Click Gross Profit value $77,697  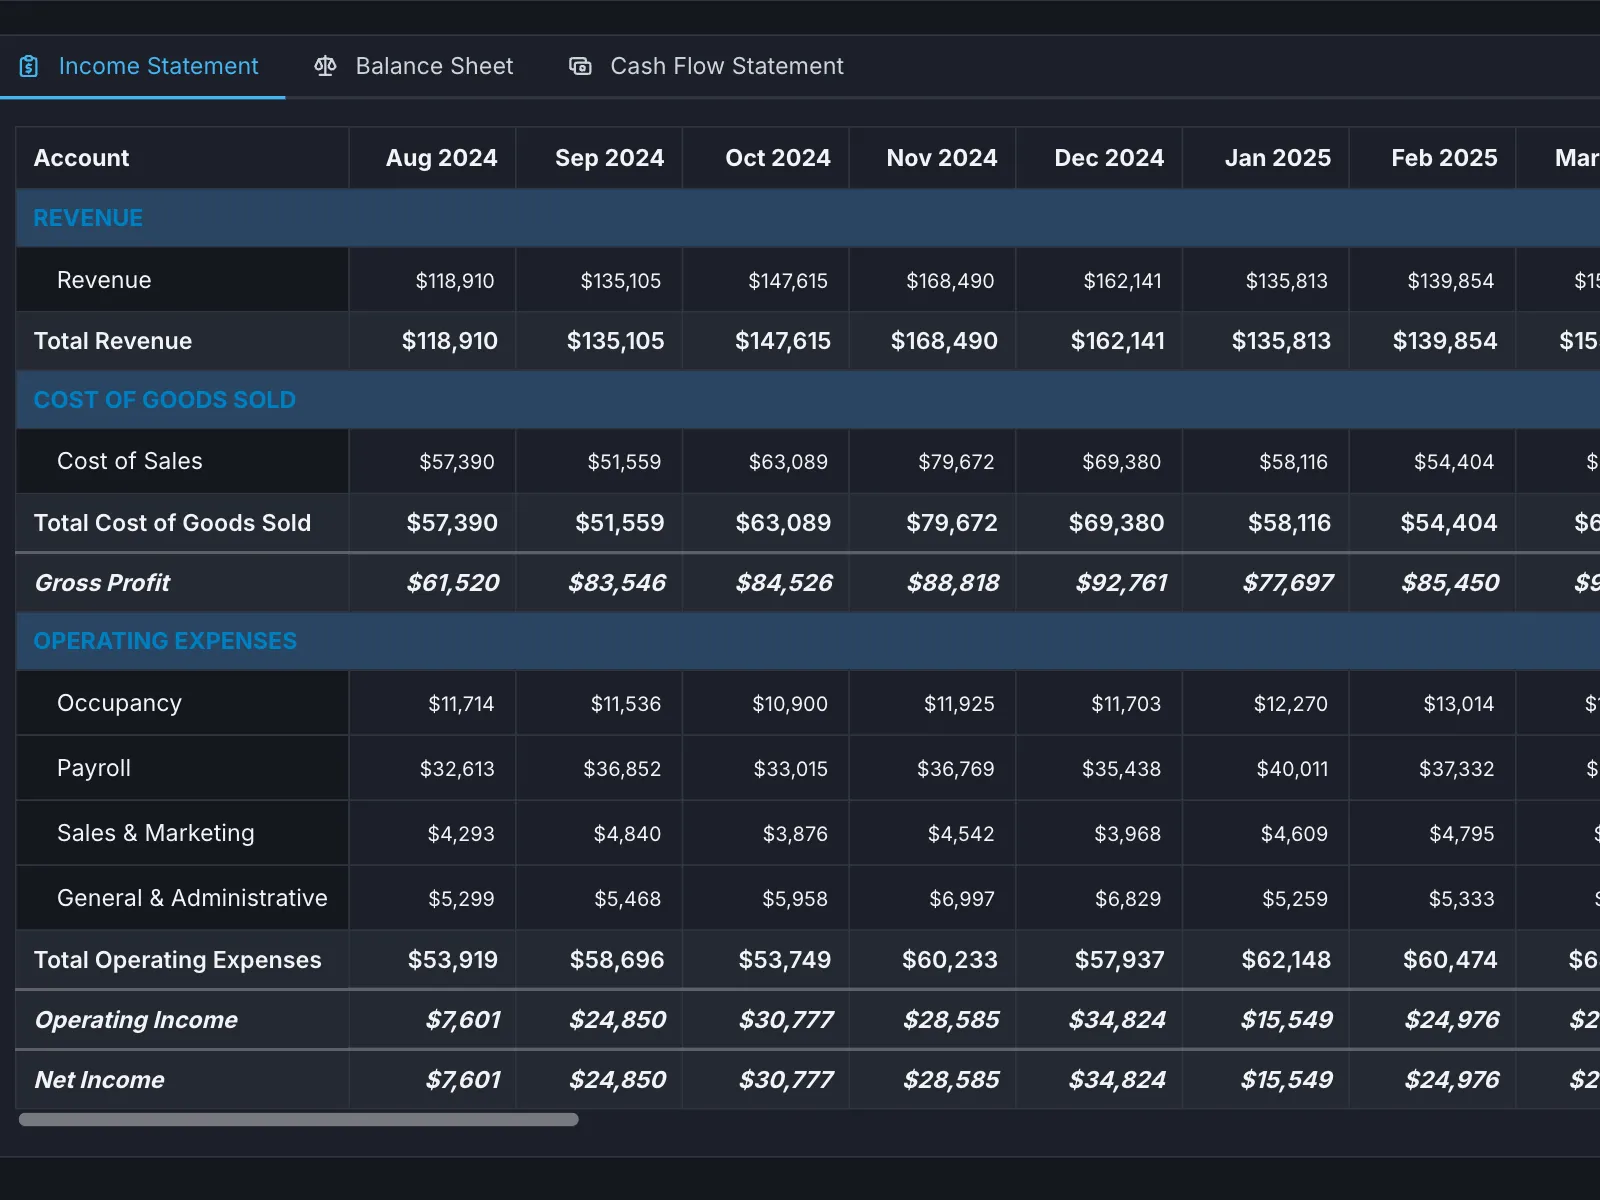[x=1288, y=583]
